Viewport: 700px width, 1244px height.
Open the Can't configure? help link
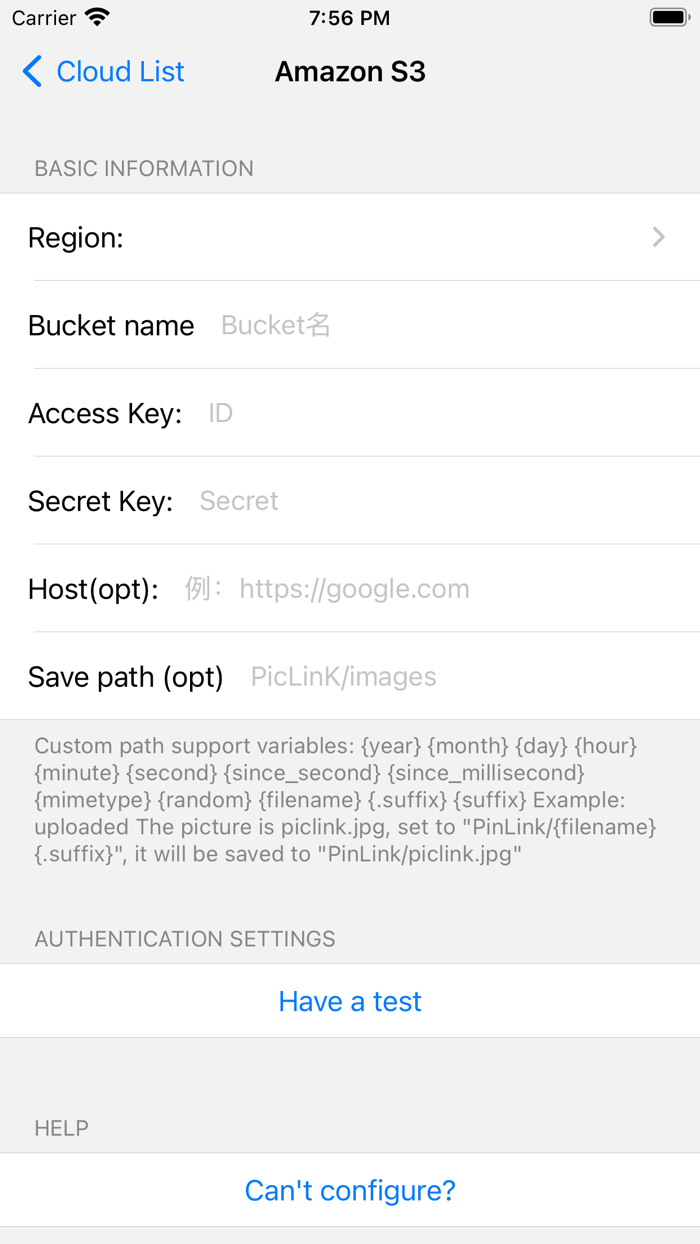(x=350, y=1190)
